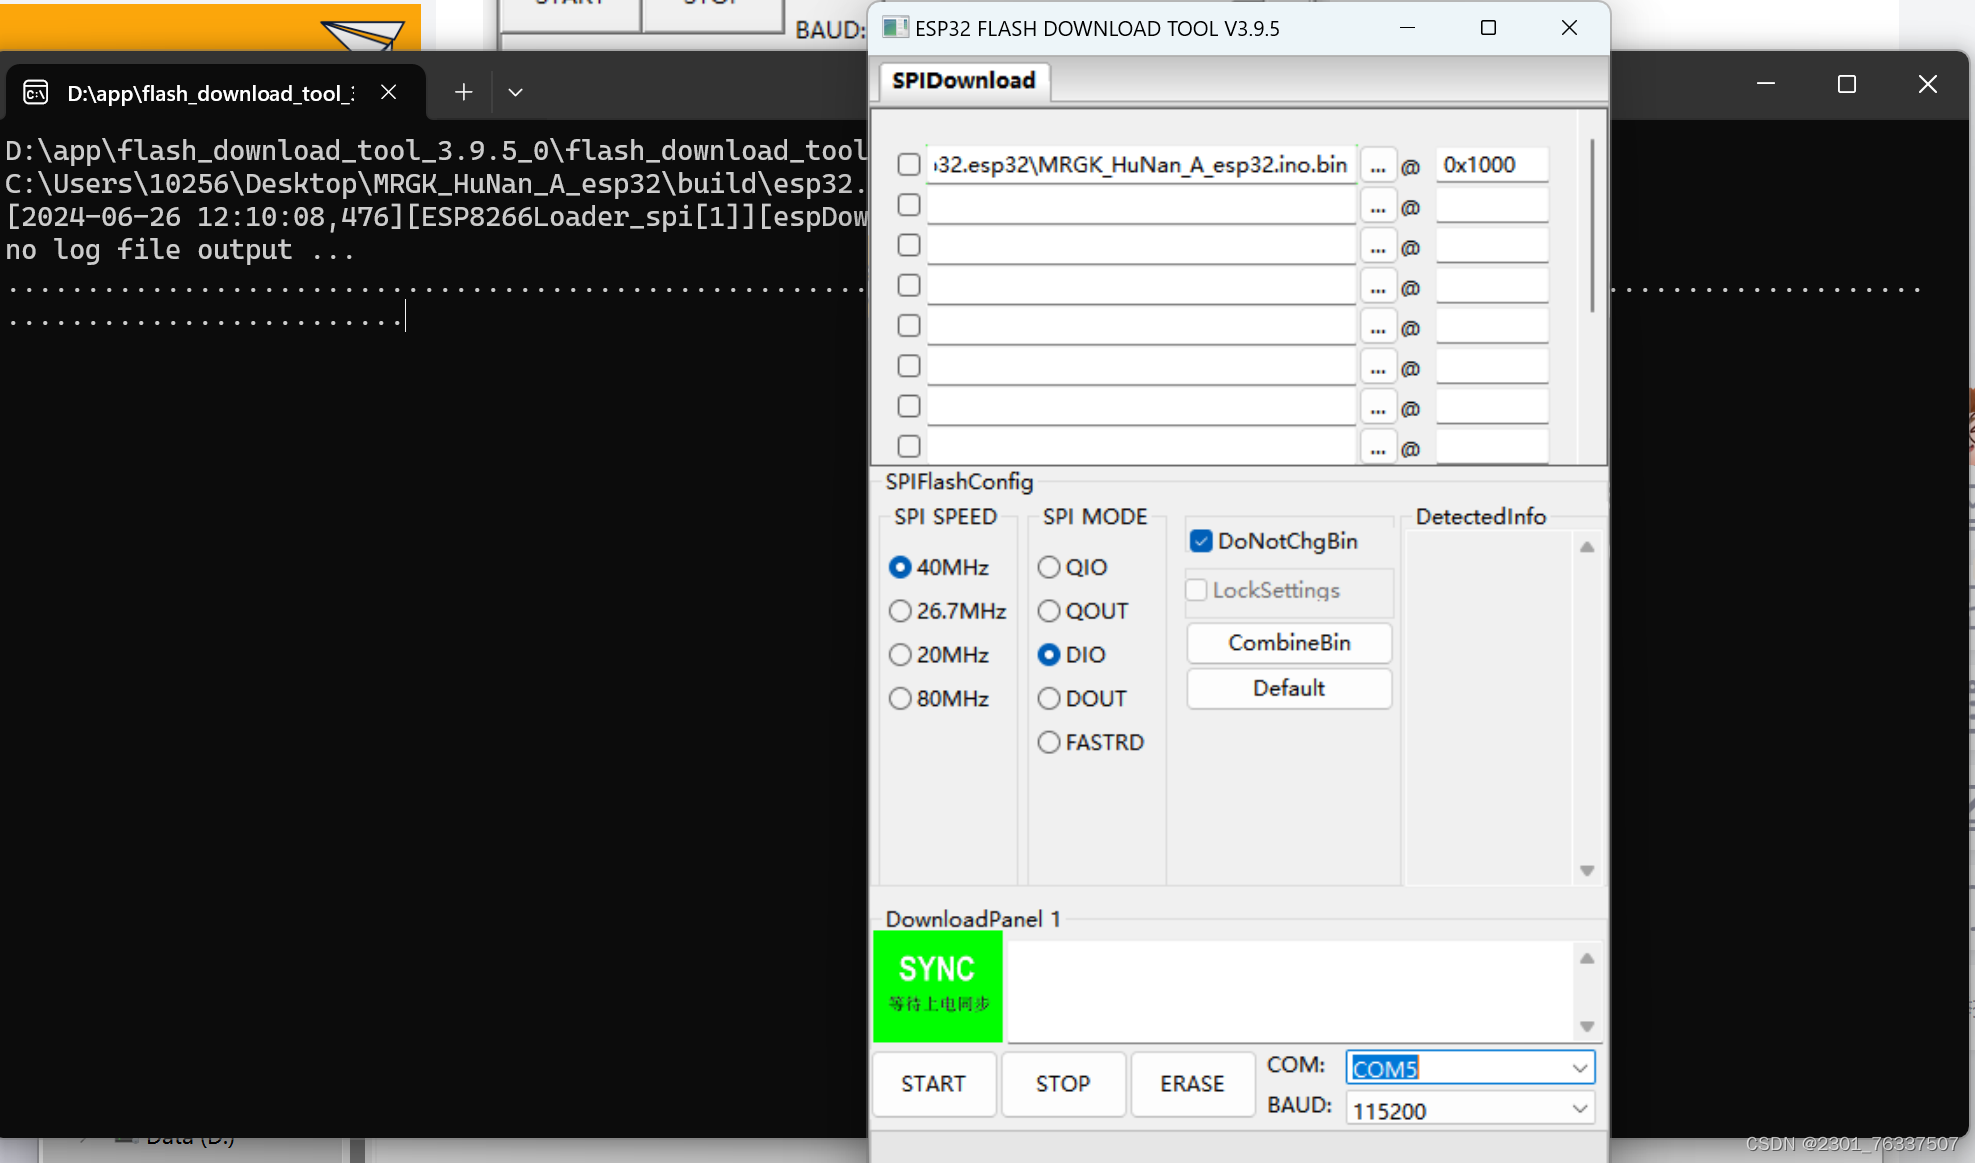
Task: Click the terminal icon in the tab
Action: (35, 91)
